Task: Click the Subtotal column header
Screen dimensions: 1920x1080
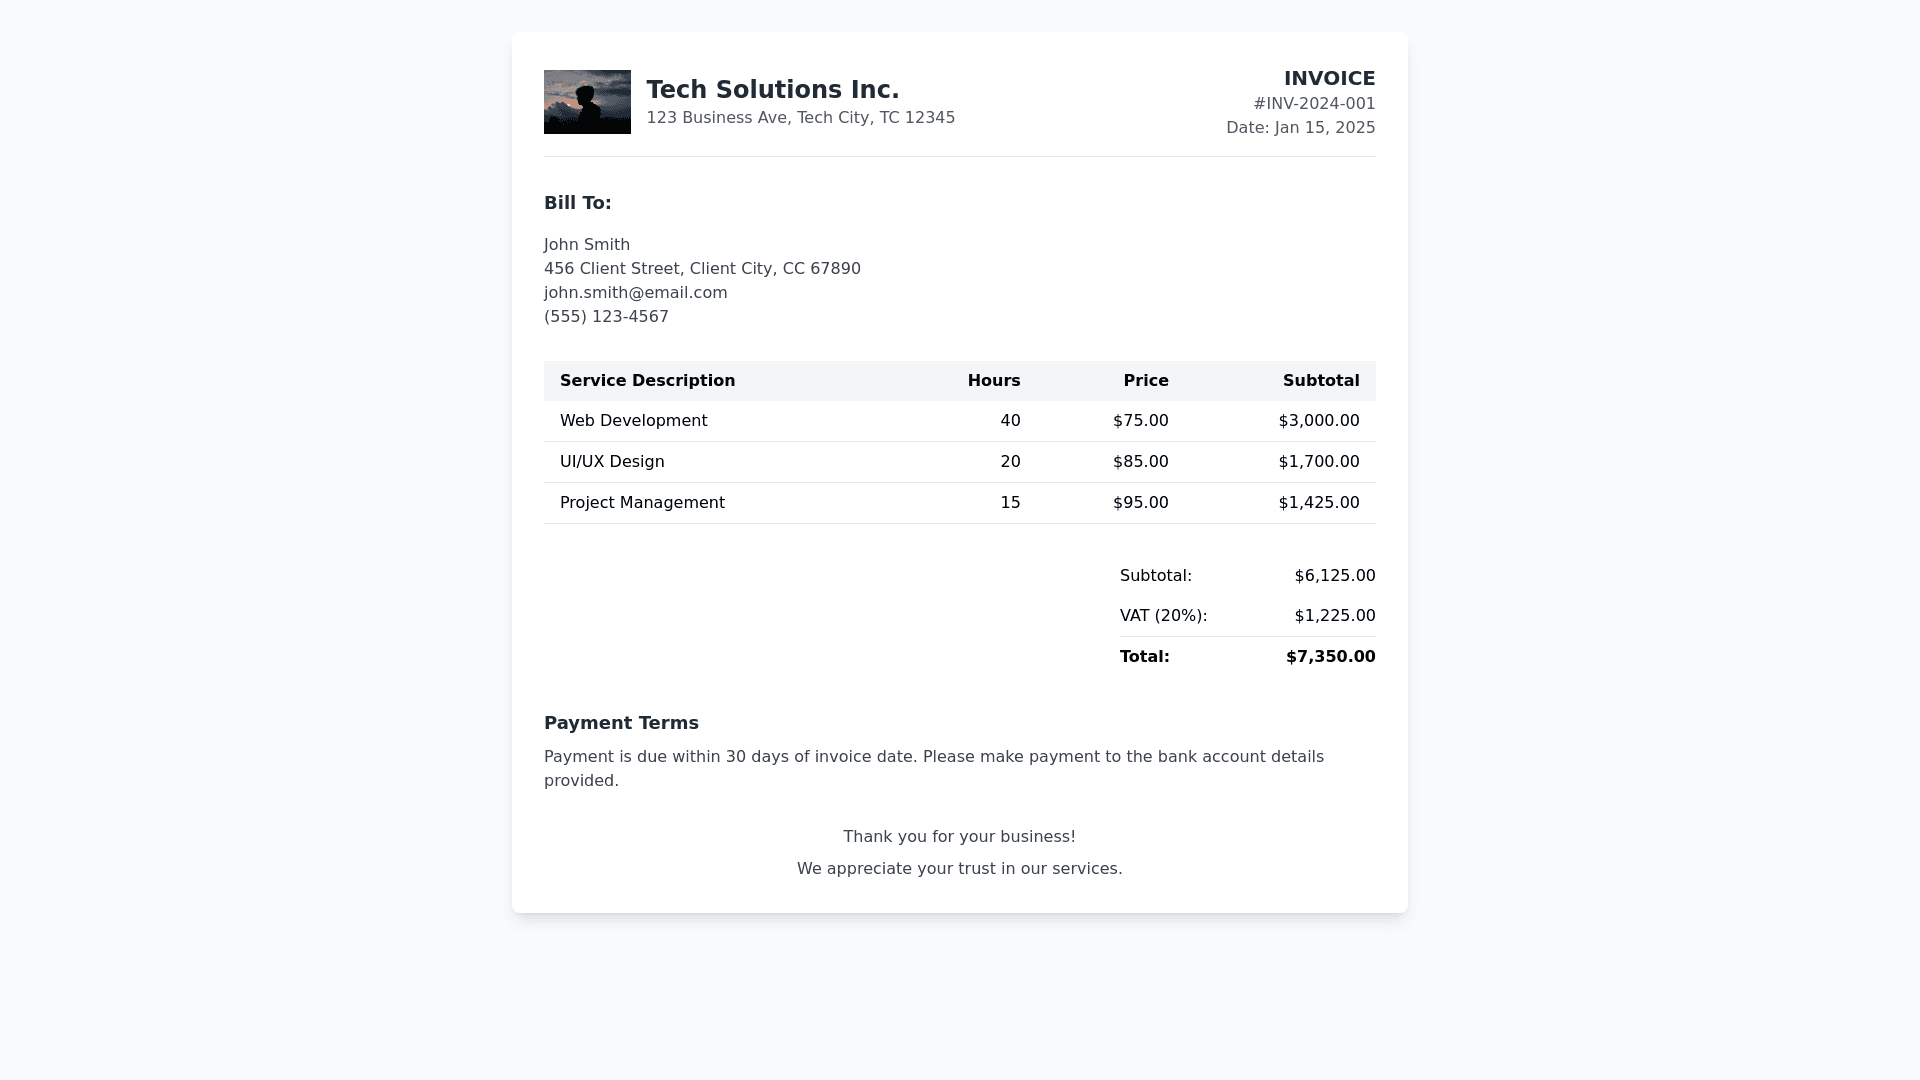Action: coord(1320,381)
